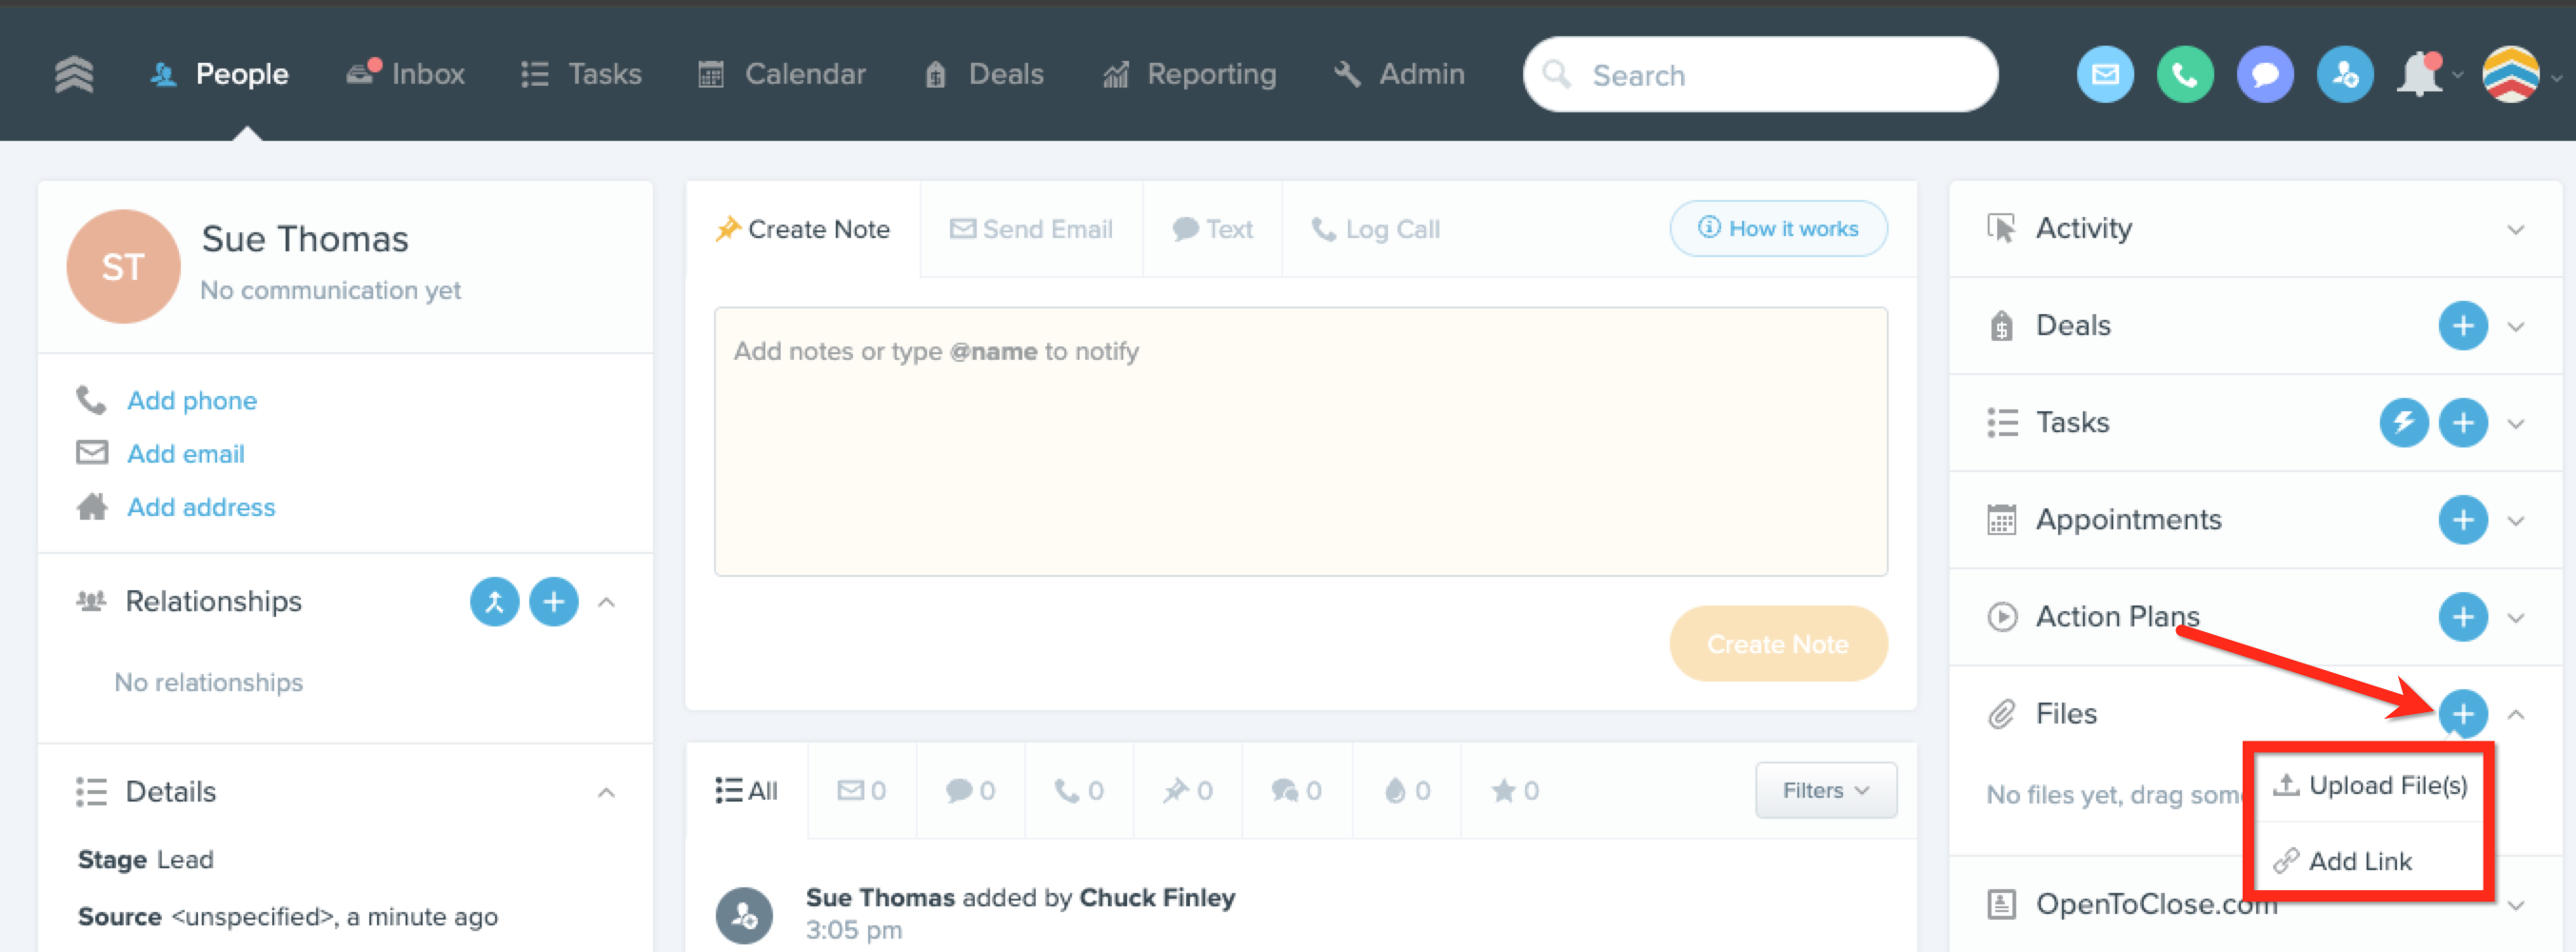The image size is (2576, 952).
Task: Open the purple chat bubble icon
Action: (2265, 75)
